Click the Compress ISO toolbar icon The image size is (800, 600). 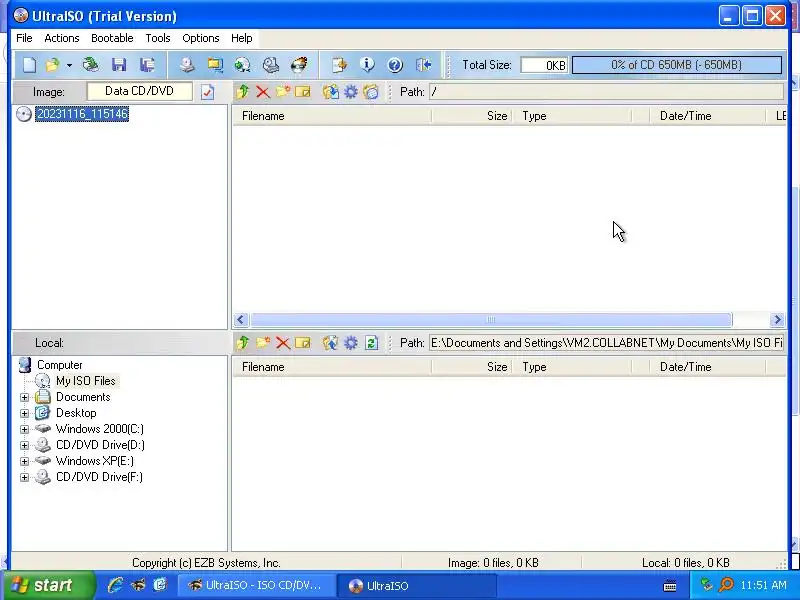pyautogui.click(x=215, y=65)
